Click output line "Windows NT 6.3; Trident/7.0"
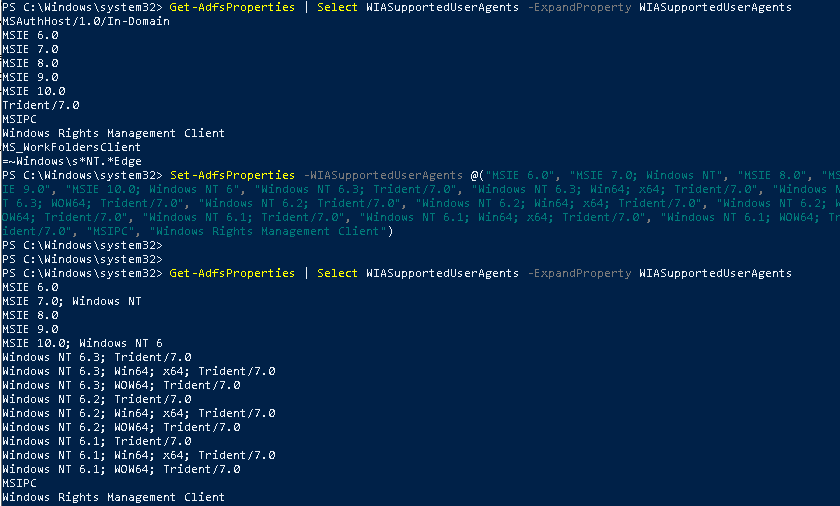The height and width of the screenshot is (506, 840). 96,357
